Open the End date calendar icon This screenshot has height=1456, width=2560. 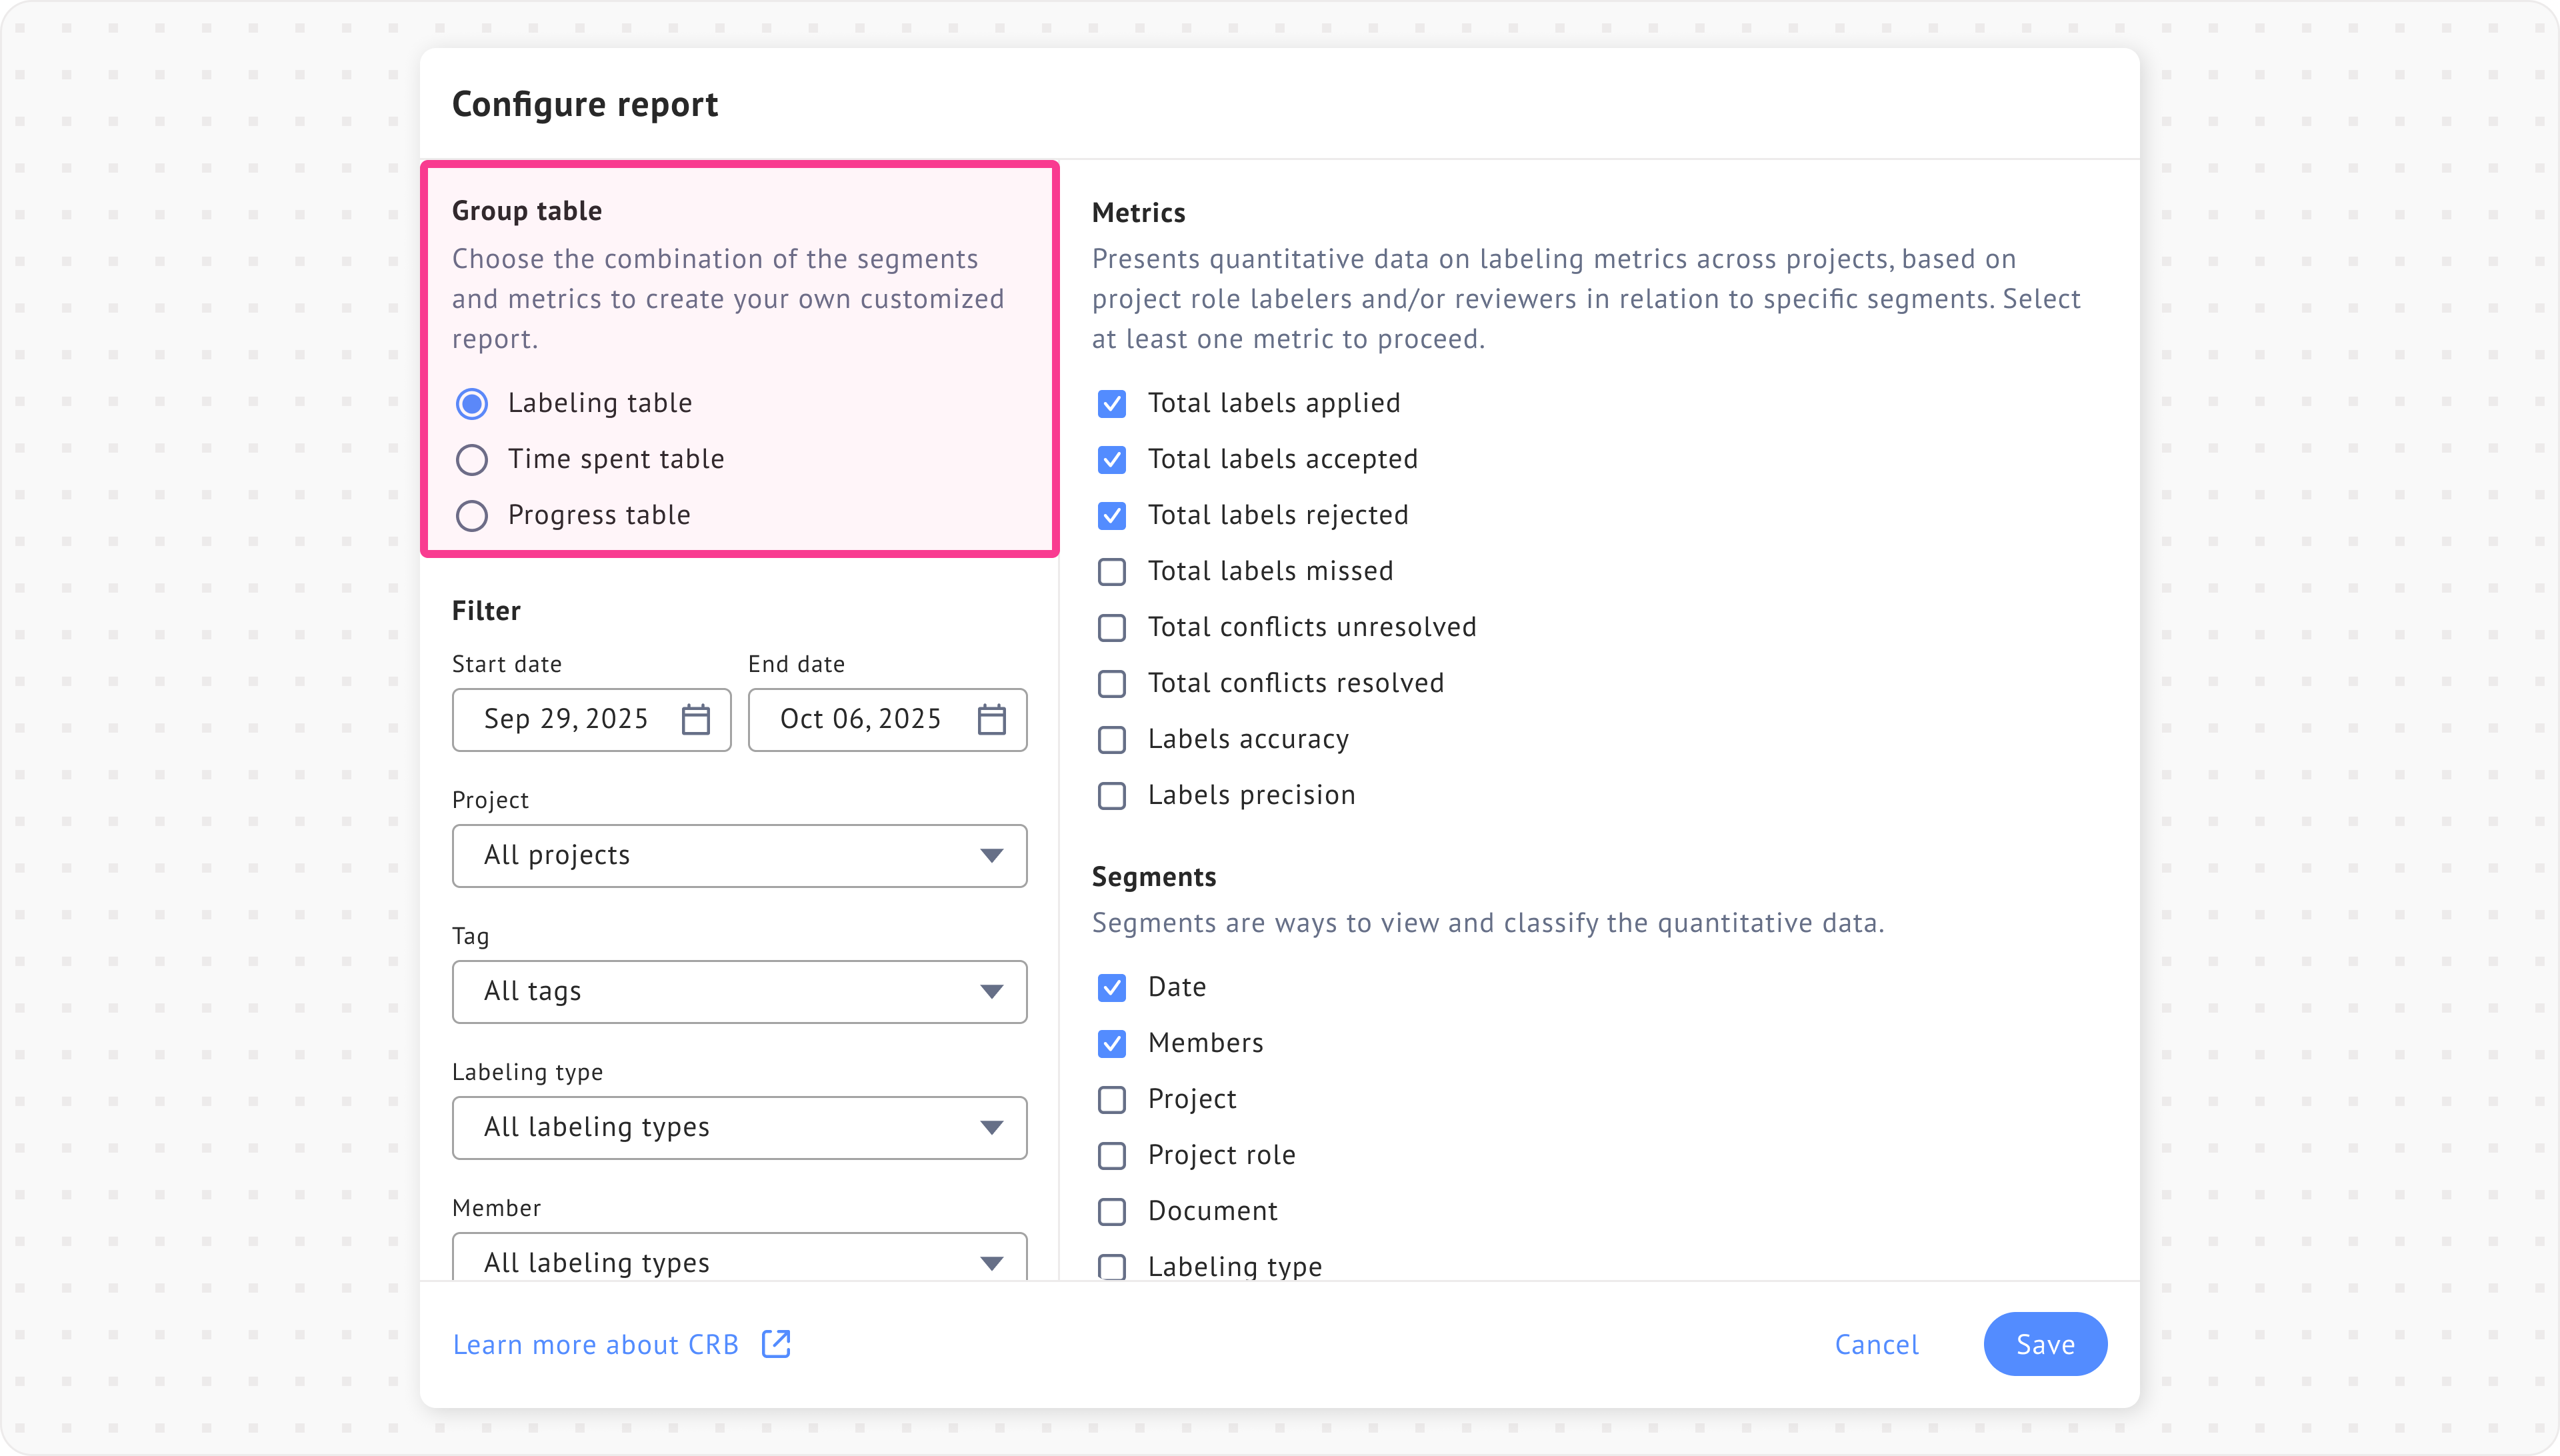[x=991, y=719]
